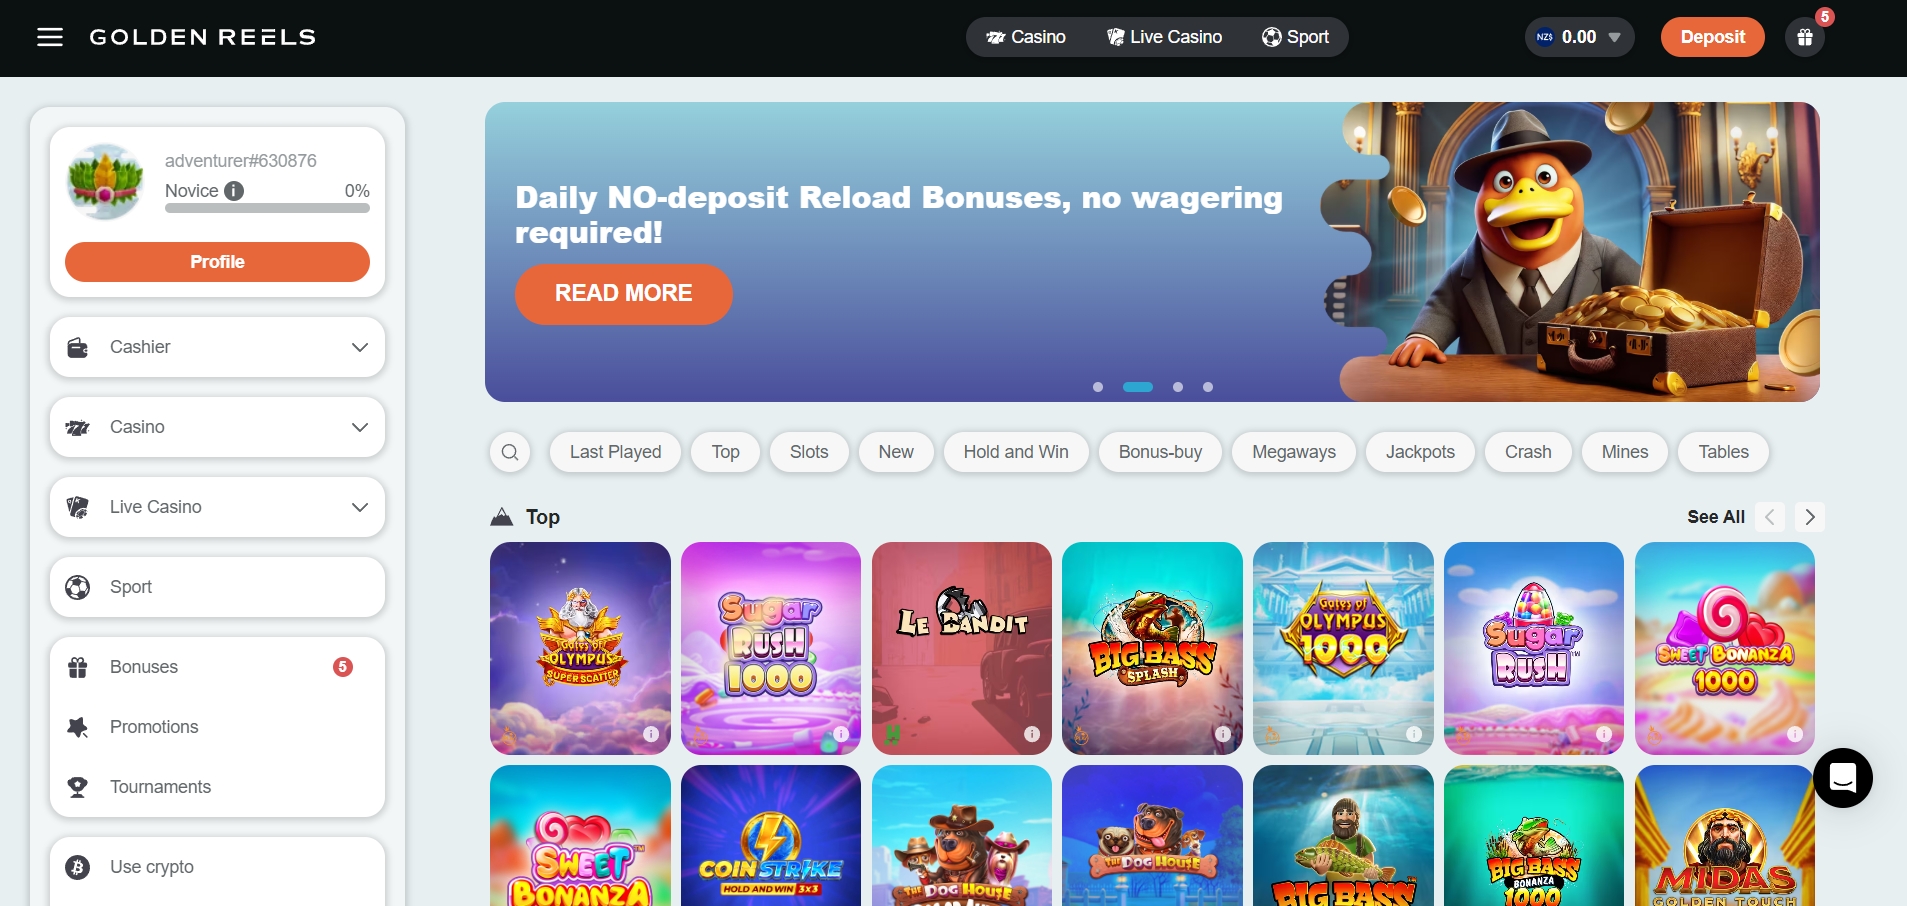Select the fourth banner carousel dot

tap(1208, 387)
